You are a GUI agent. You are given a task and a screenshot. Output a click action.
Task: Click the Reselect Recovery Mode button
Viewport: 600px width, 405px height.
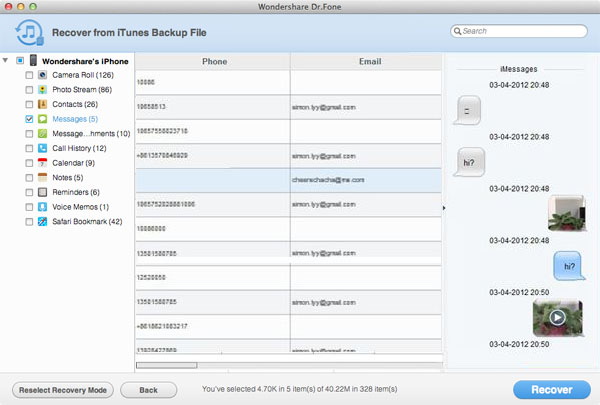[x=63, y=390]
